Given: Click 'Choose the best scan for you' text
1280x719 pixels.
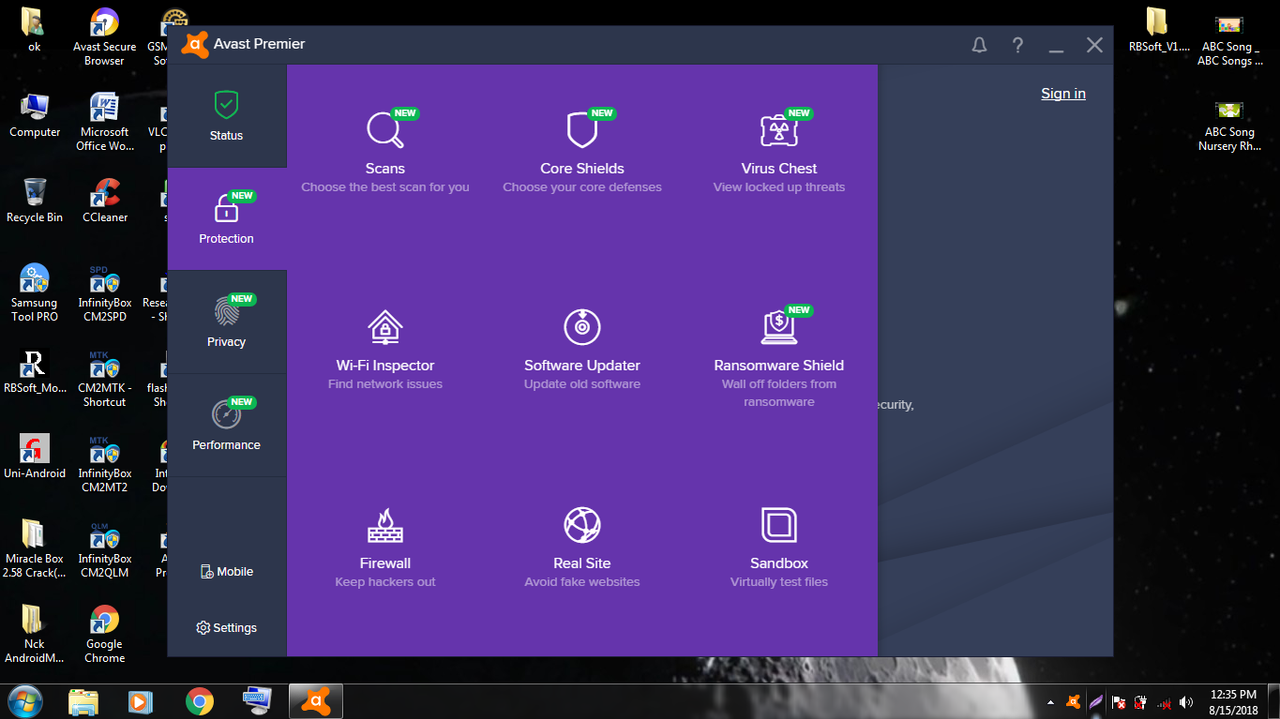Looking at the screenshot, I should pyautogui.click(x=385, y=187).
